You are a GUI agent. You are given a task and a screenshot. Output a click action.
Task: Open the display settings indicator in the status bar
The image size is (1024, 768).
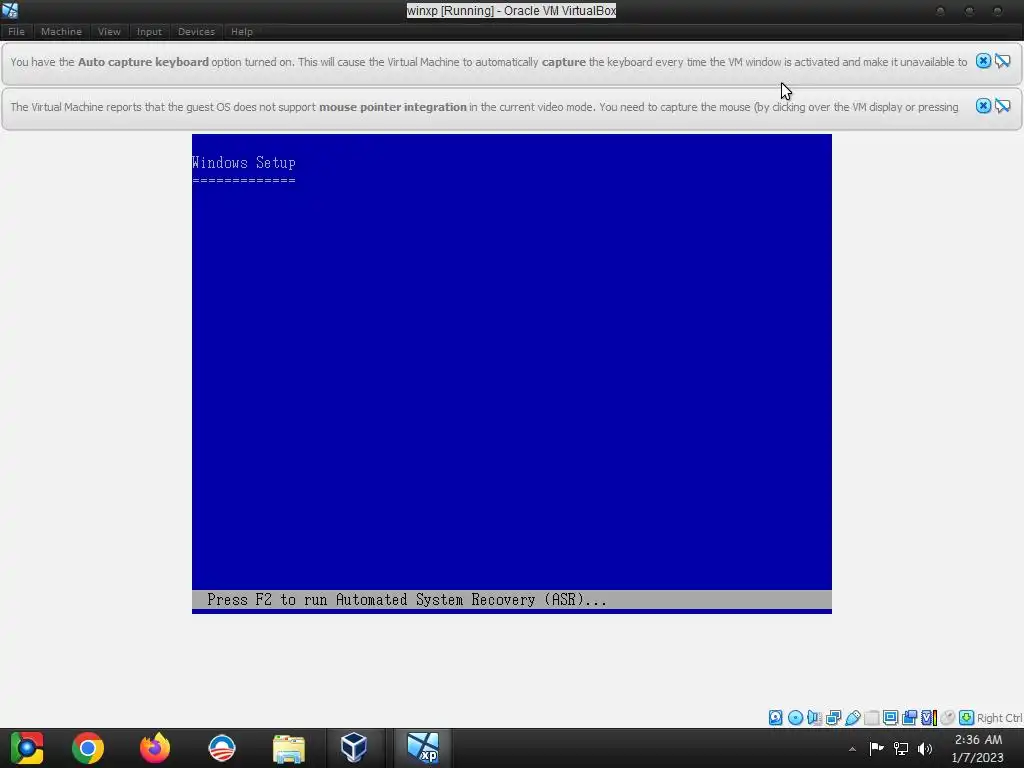pos(890,718)
